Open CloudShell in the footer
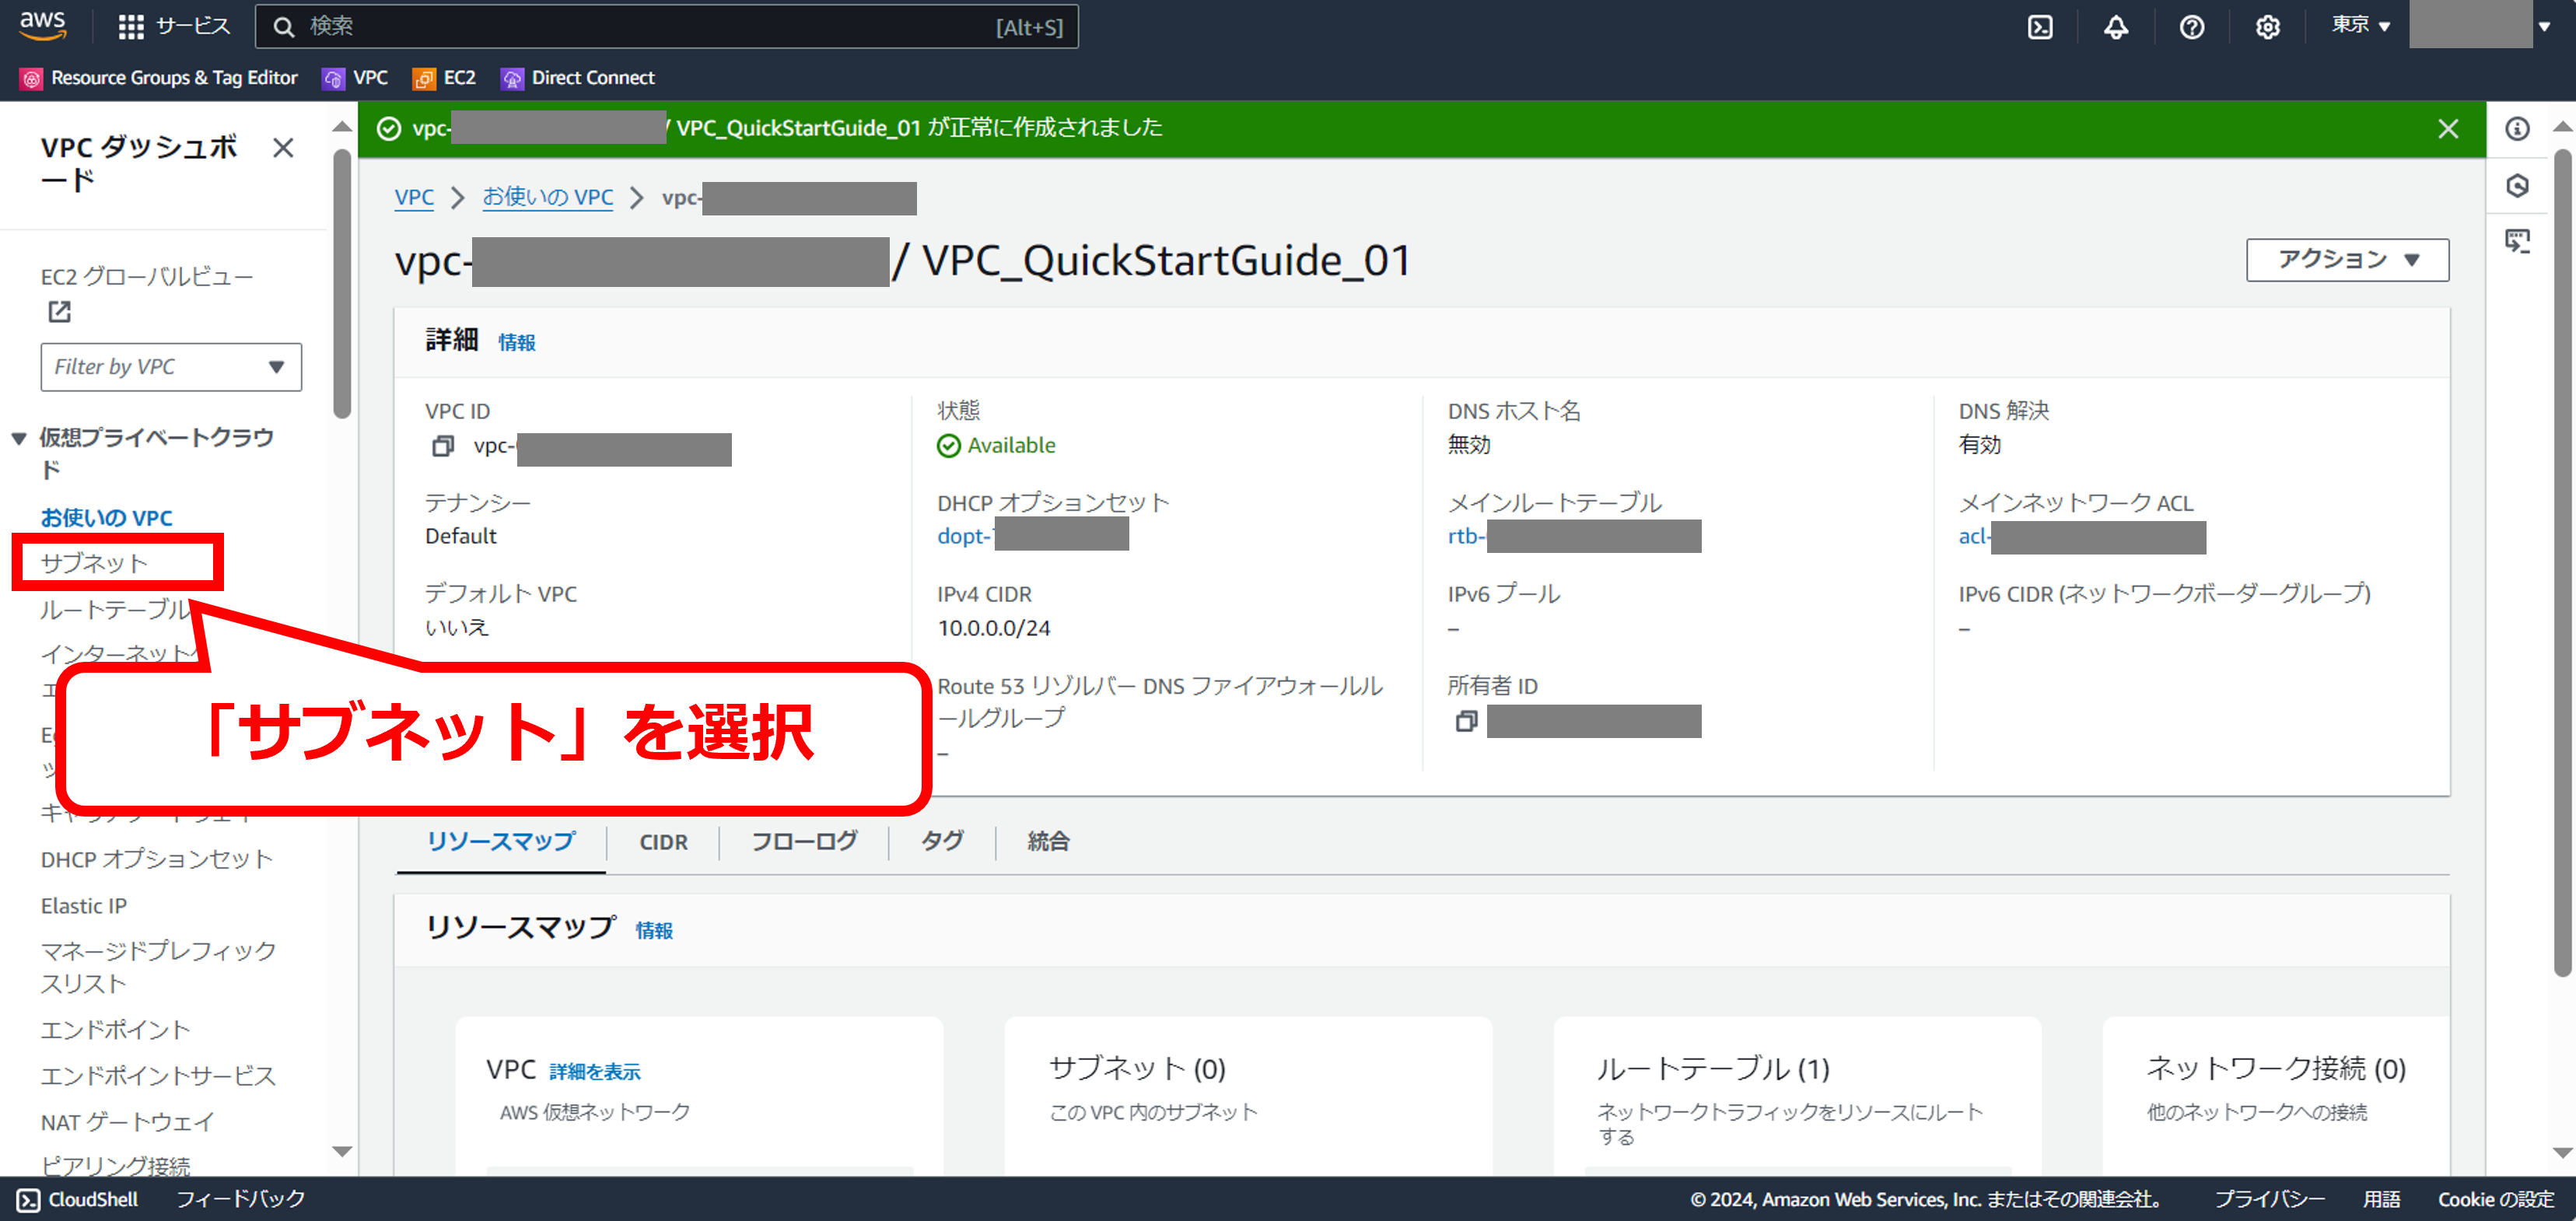 [x=78, y=1199]
